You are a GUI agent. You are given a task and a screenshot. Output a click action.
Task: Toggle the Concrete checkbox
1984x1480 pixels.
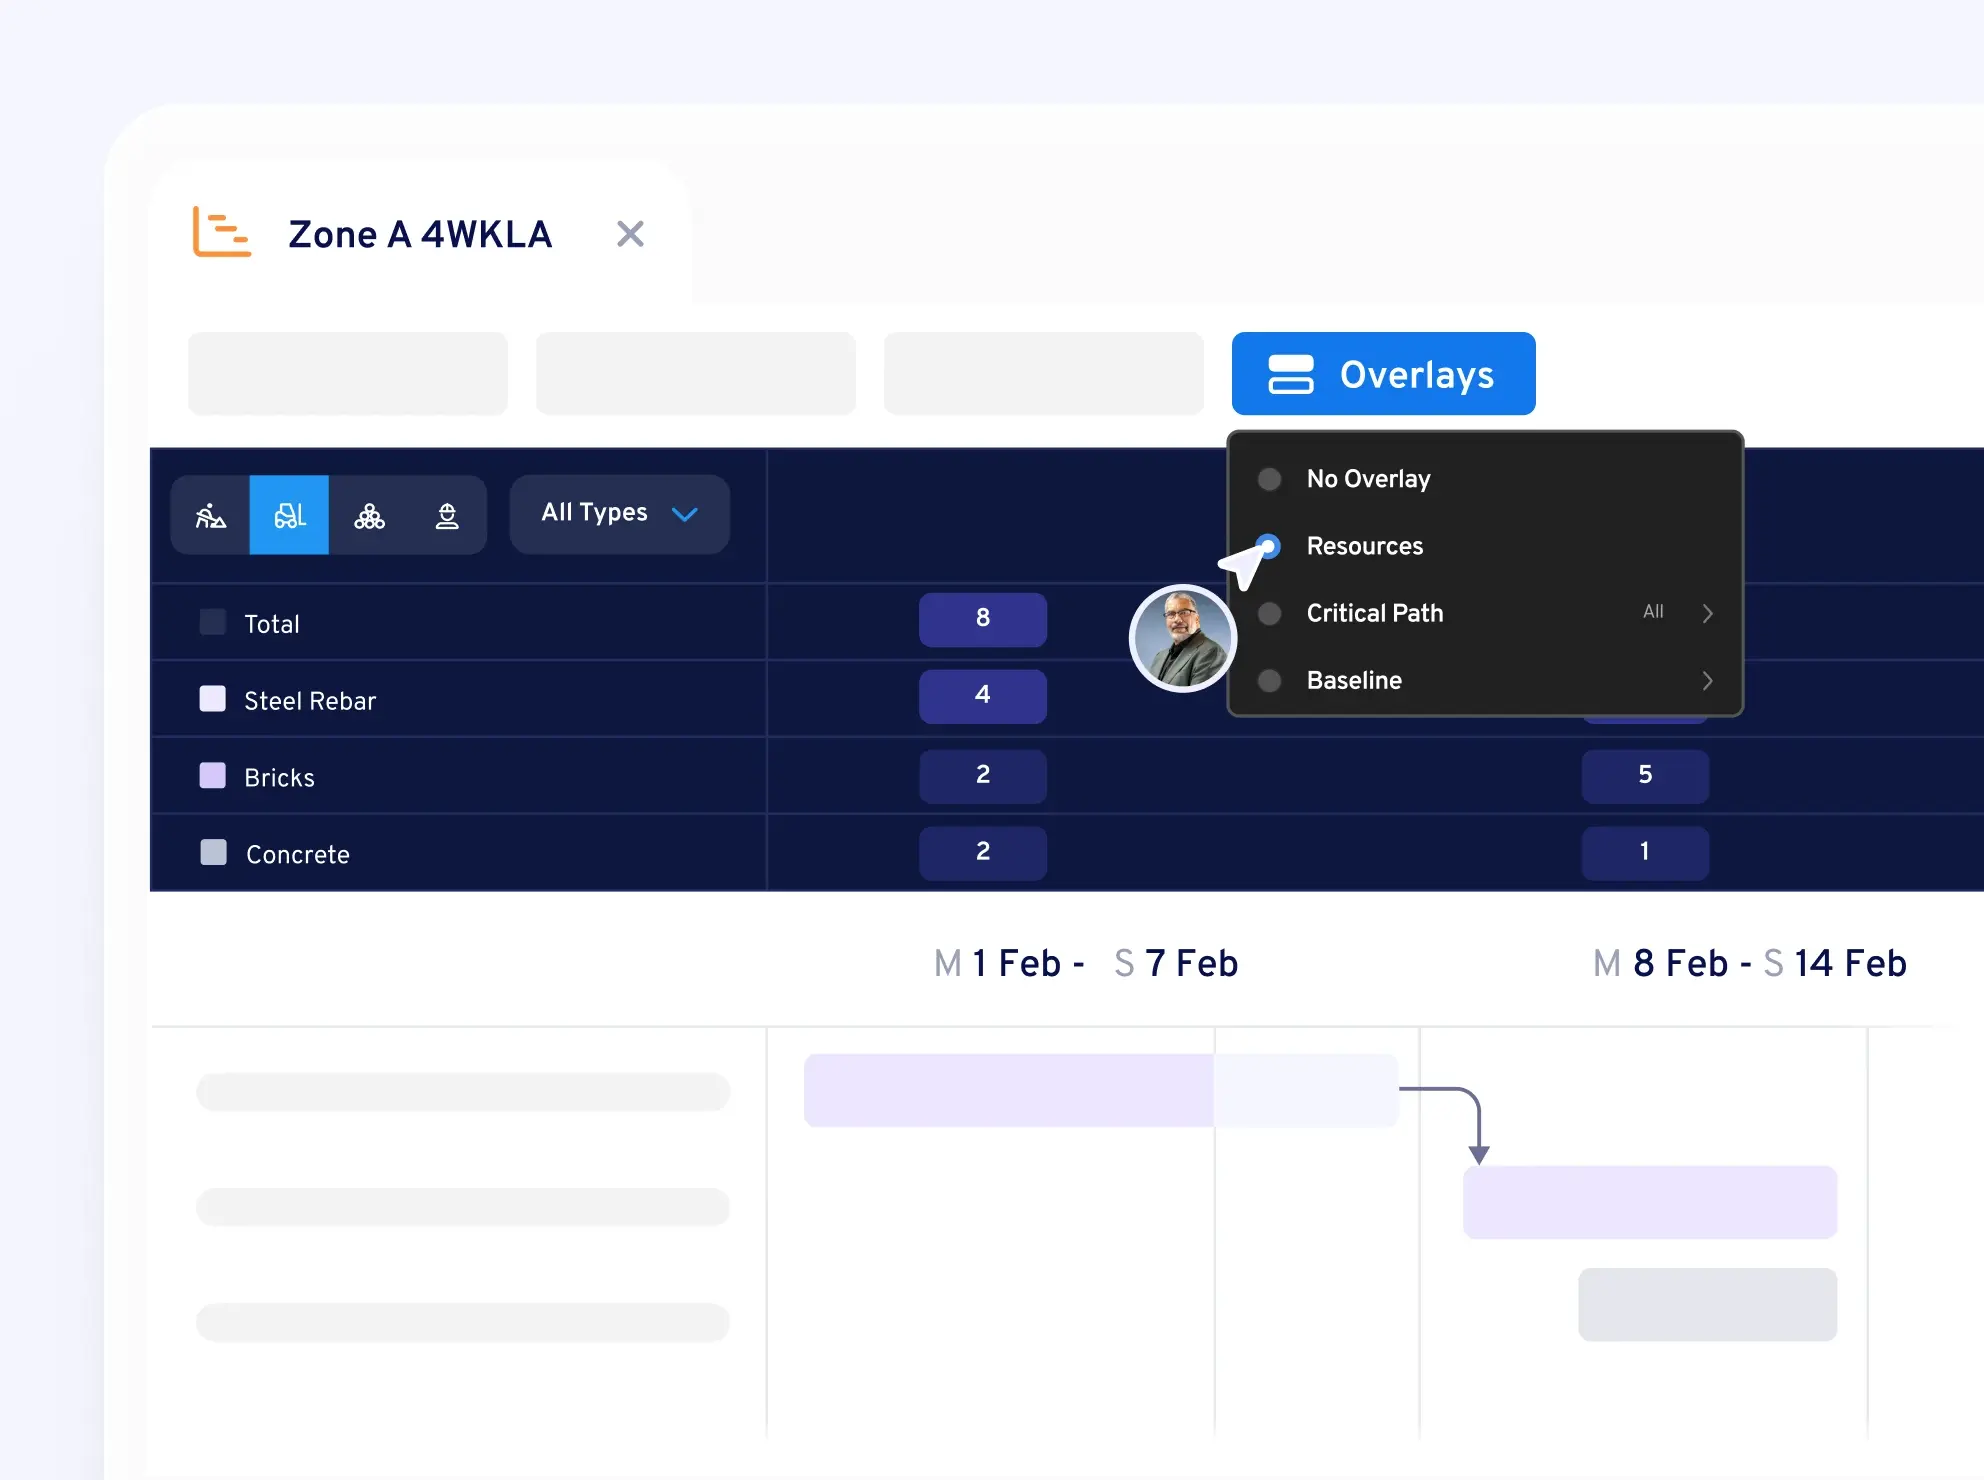point(213,852)
